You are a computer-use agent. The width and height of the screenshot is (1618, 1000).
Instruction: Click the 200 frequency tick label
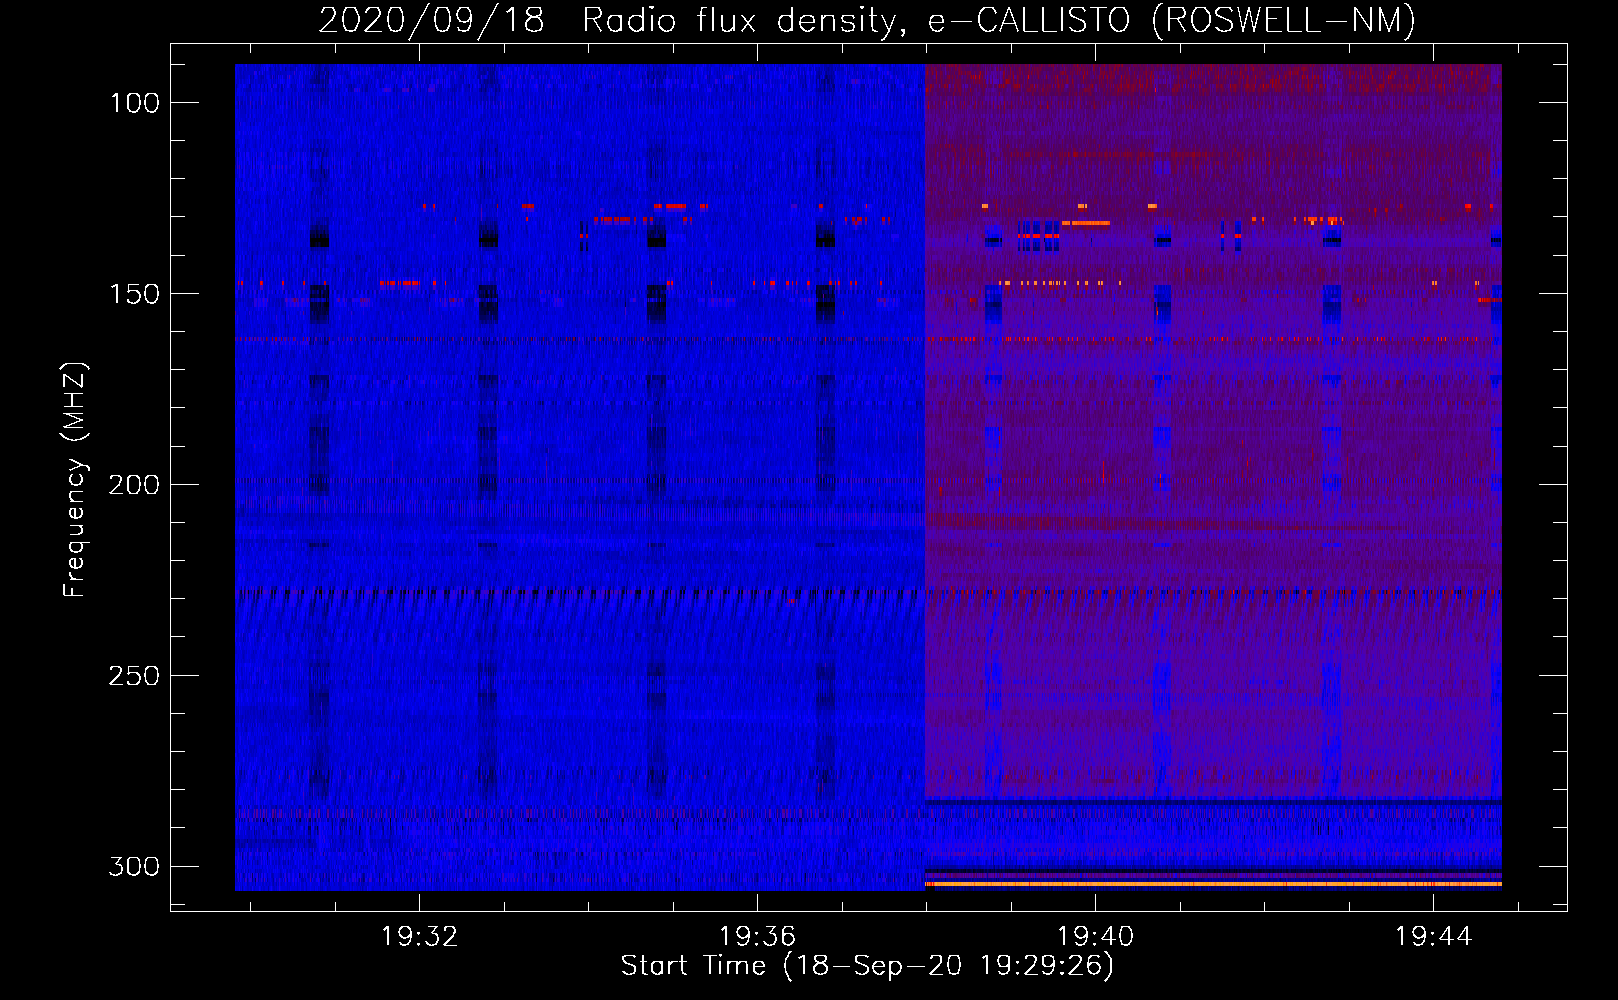pyautogui.click(x=134, y=485)
